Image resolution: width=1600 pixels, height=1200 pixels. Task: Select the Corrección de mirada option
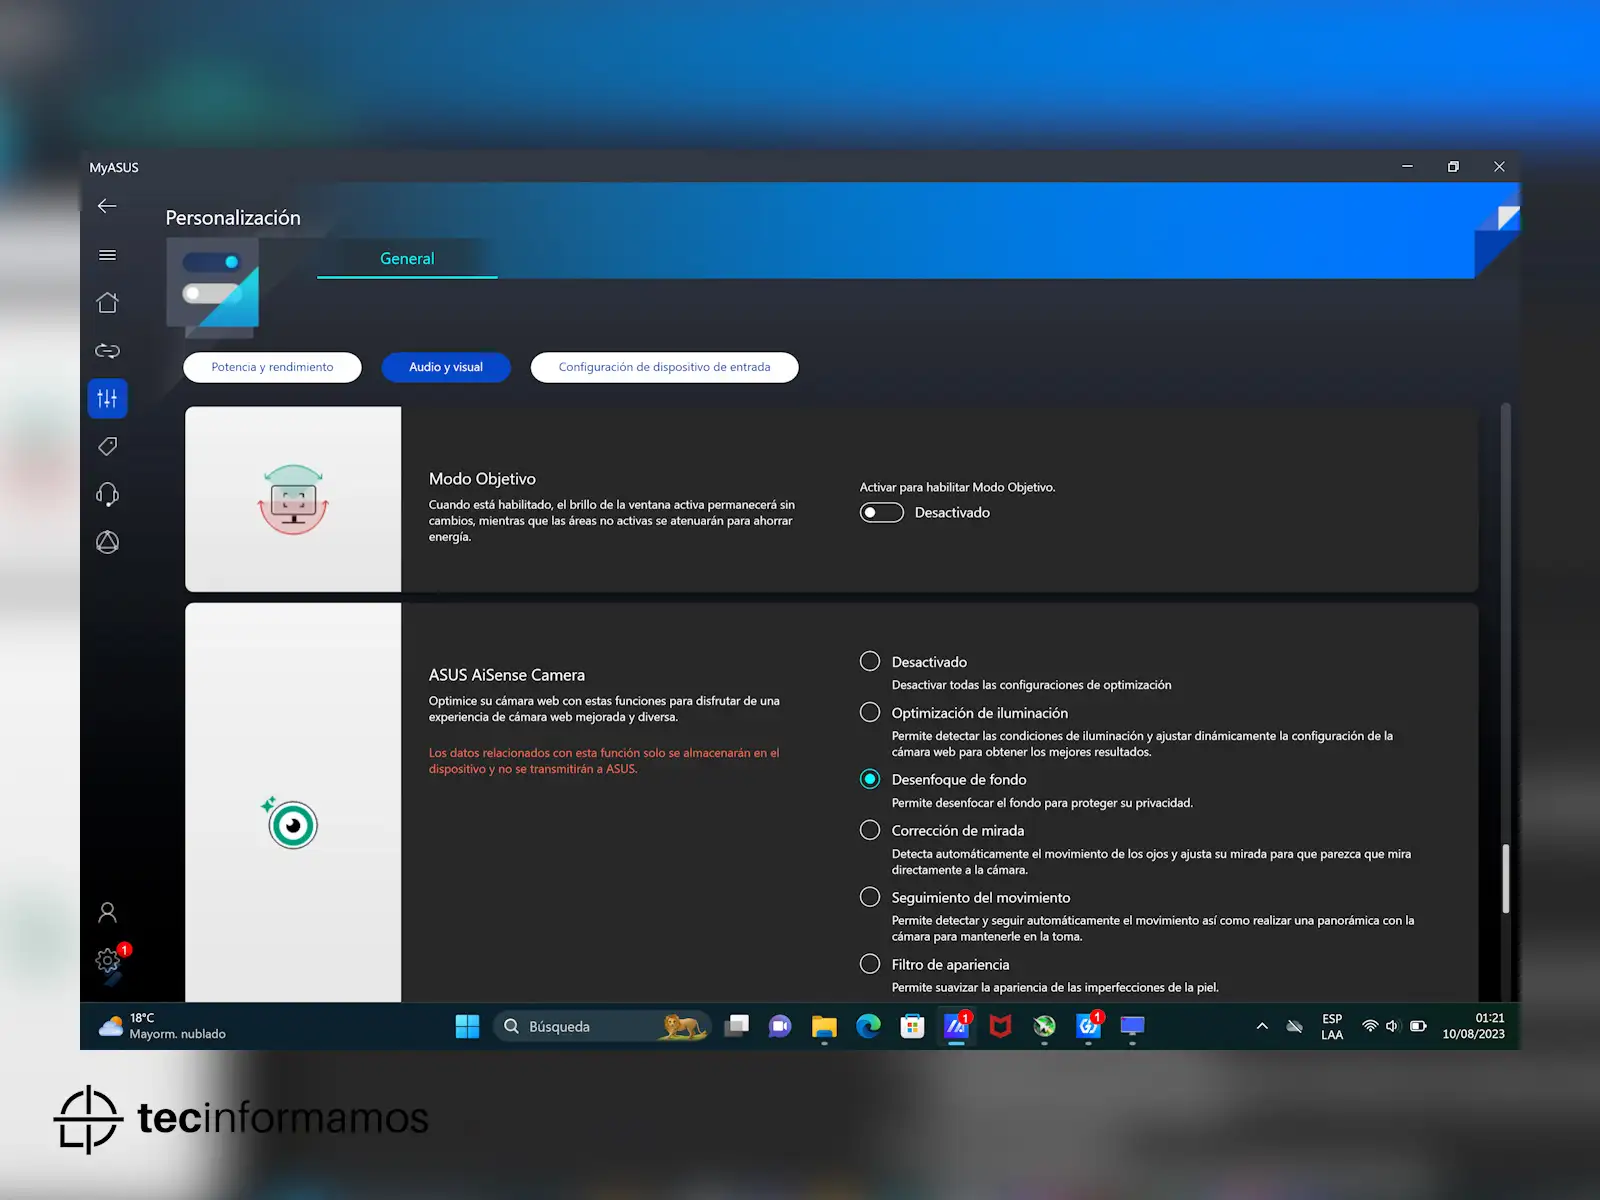point(870,831)
